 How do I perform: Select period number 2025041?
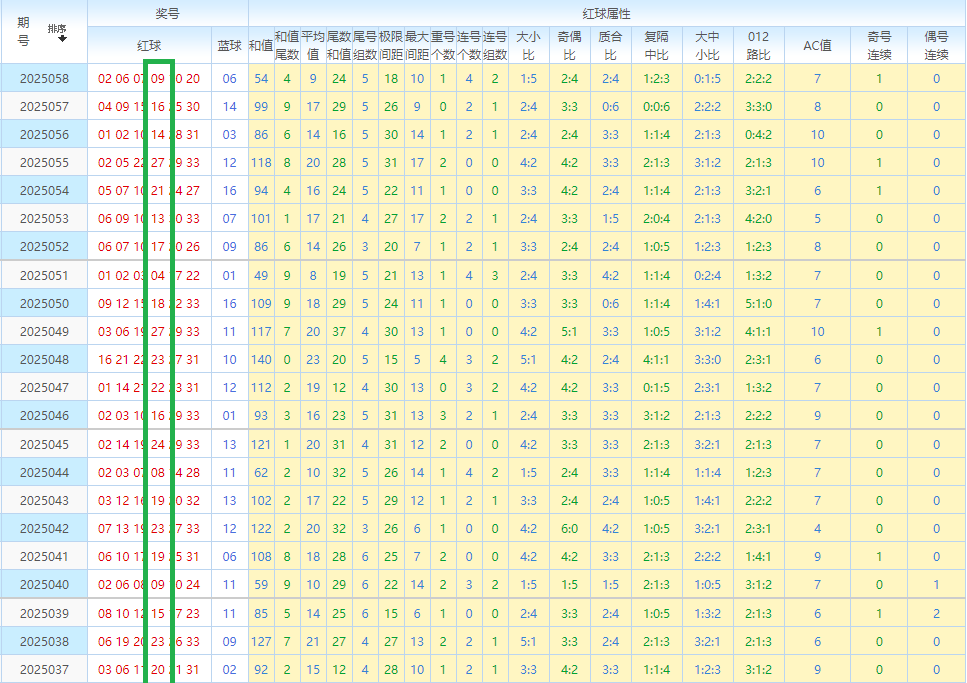click(x=44, y=557)
